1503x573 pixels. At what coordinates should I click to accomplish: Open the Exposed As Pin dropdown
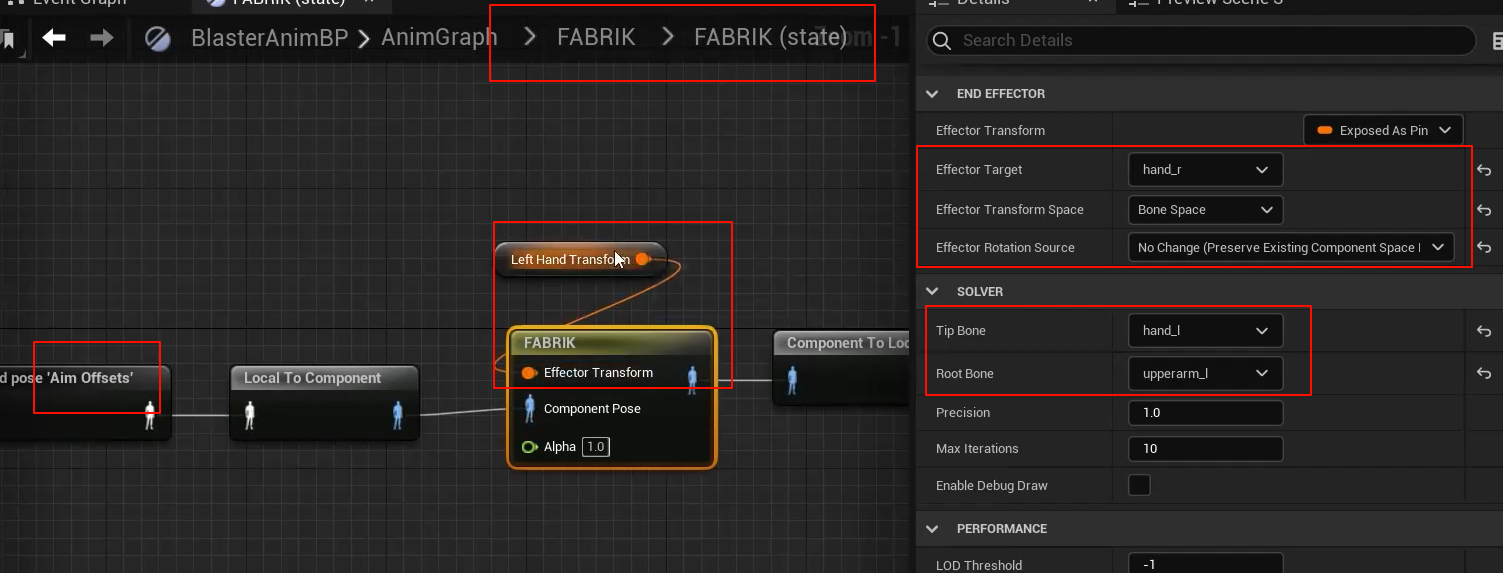(1383, 130)
